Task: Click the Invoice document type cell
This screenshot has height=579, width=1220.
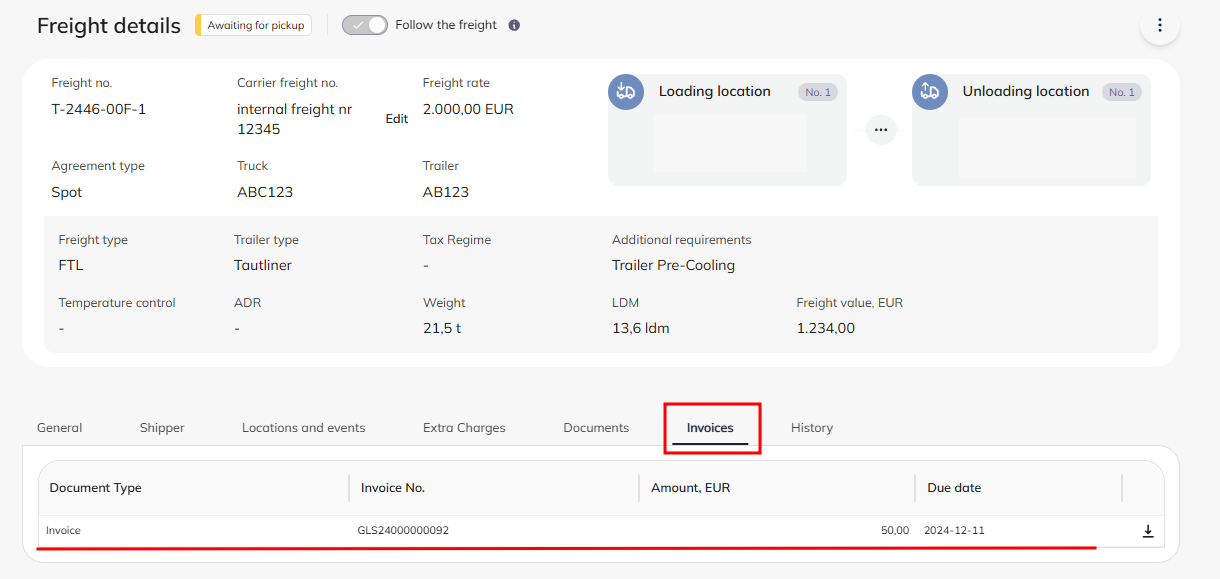Action: [x=63, y=531]
